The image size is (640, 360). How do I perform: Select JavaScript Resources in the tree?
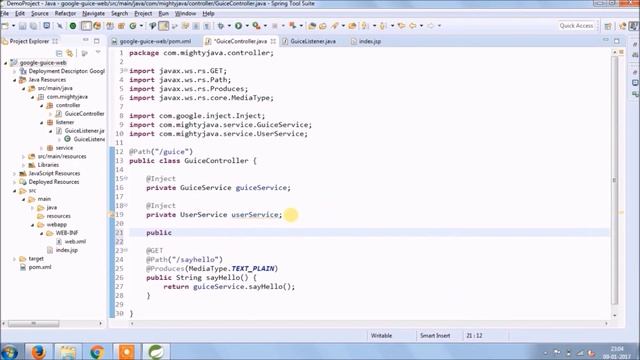point(54,173)
